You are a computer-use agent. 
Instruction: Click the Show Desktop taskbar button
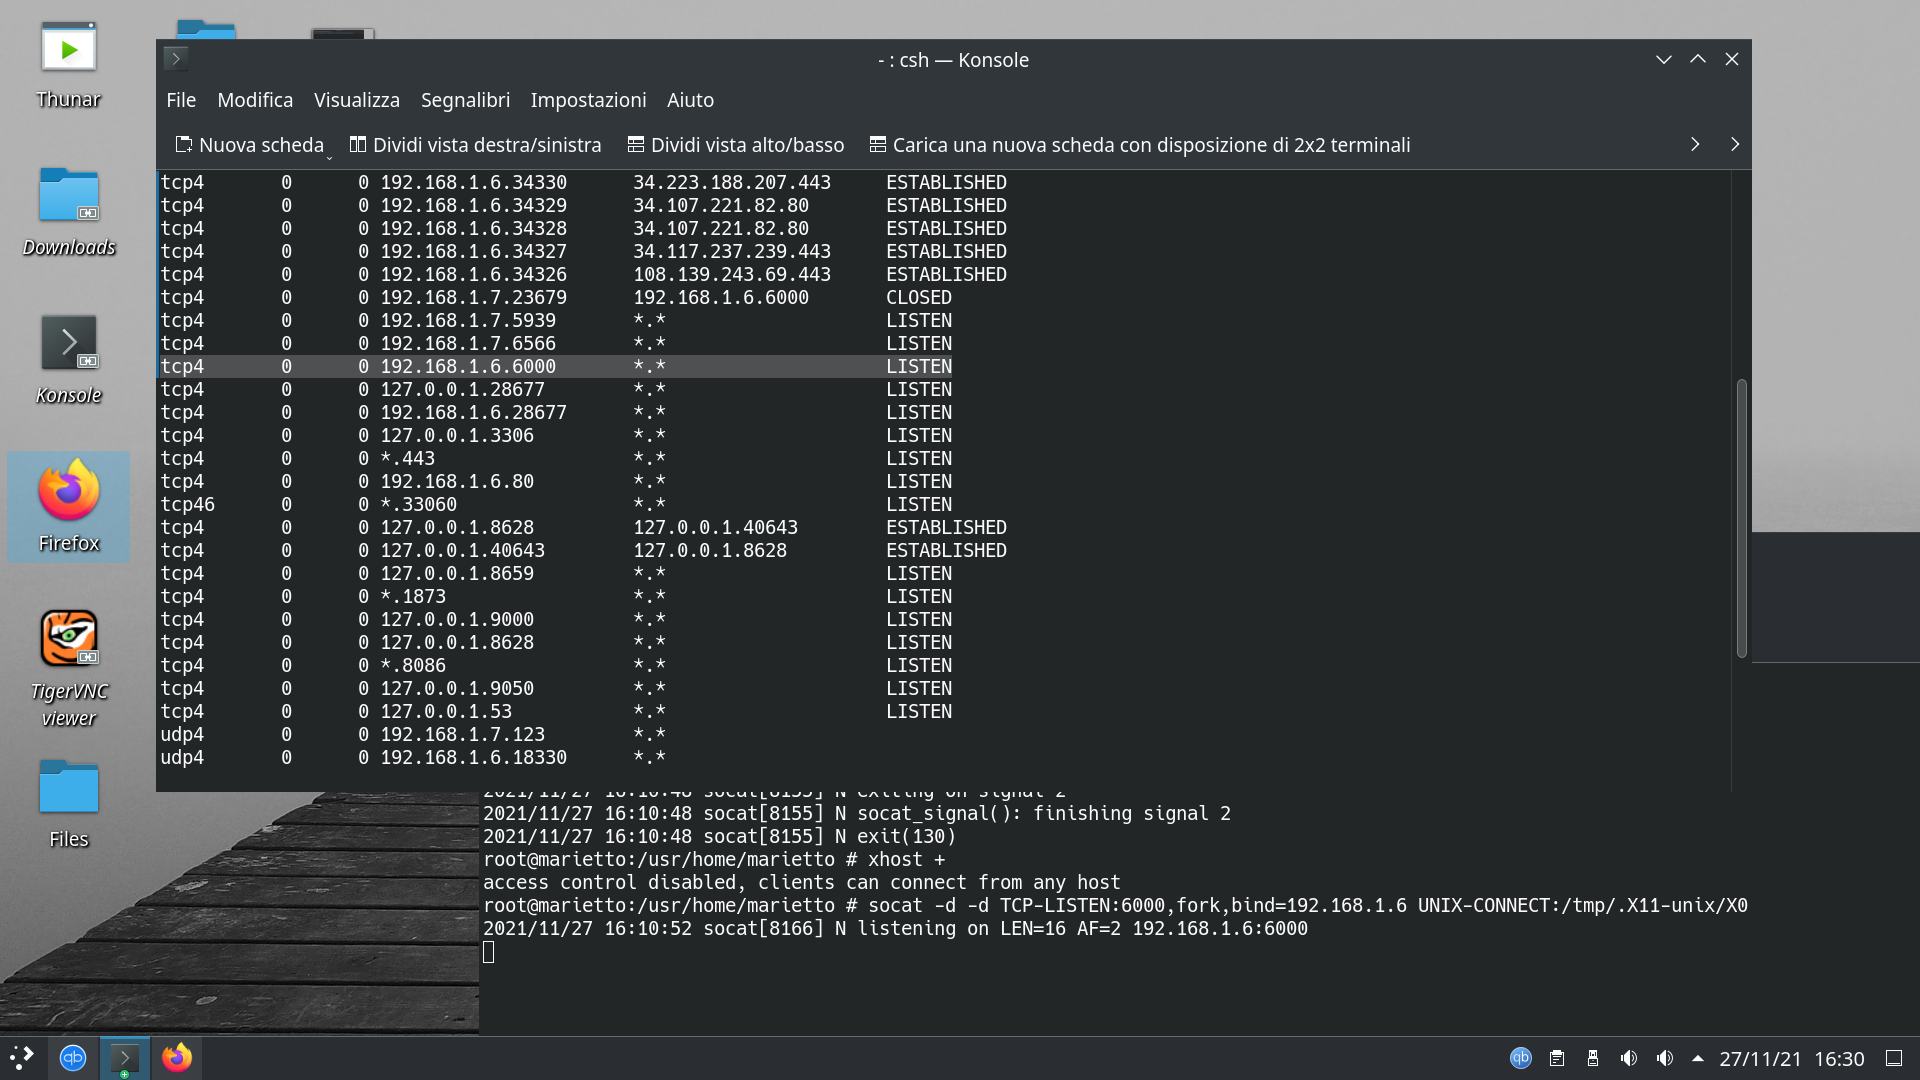(1893, 1058)
